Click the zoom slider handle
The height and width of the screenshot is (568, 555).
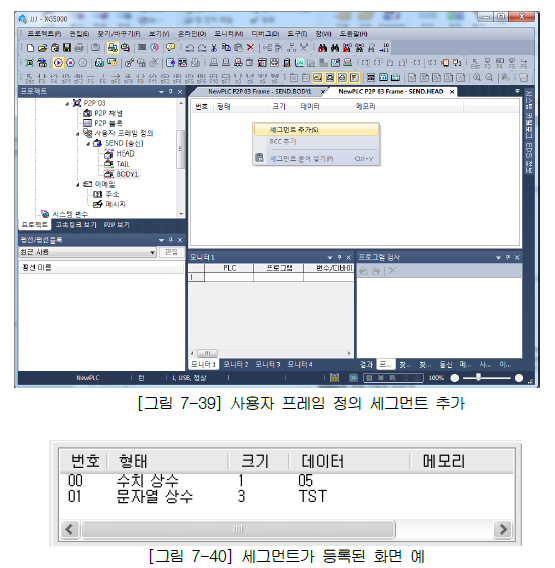click(479, 377)
